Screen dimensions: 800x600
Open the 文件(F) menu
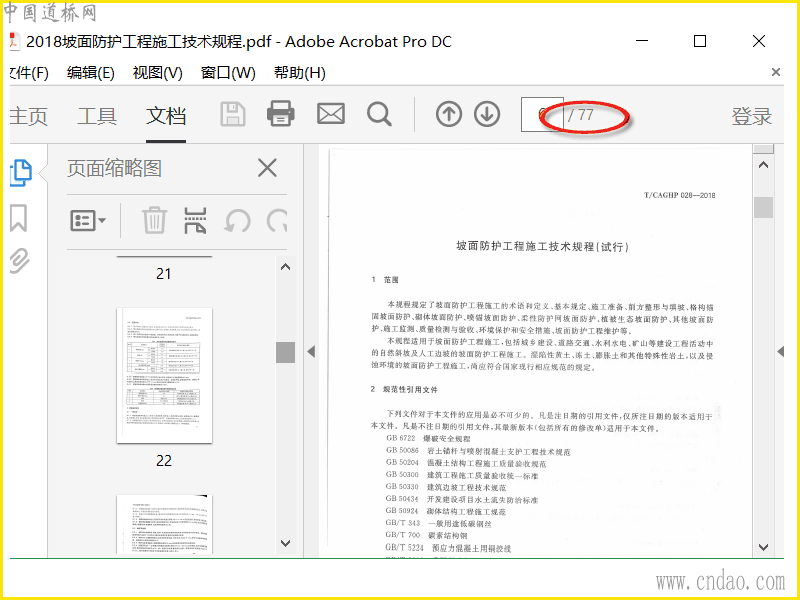29,73
